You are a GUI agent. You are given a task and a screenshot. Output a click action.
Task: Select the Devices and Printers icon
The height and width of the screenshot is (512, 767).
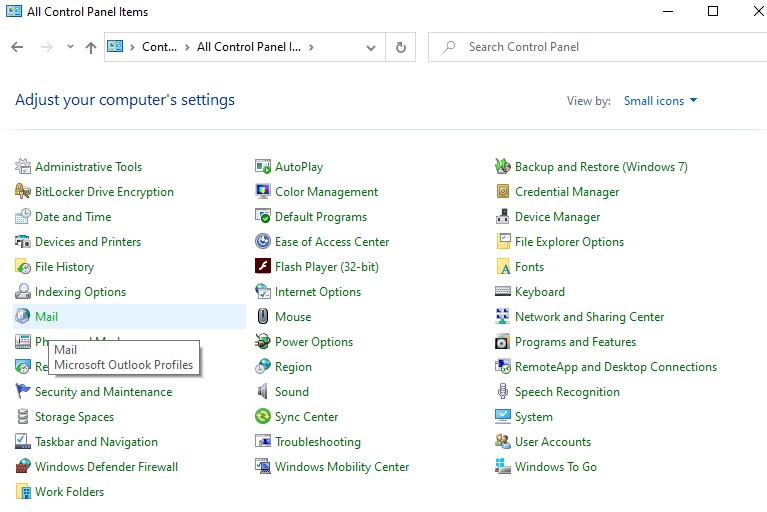pyautogui.click(x=23, y=242)
